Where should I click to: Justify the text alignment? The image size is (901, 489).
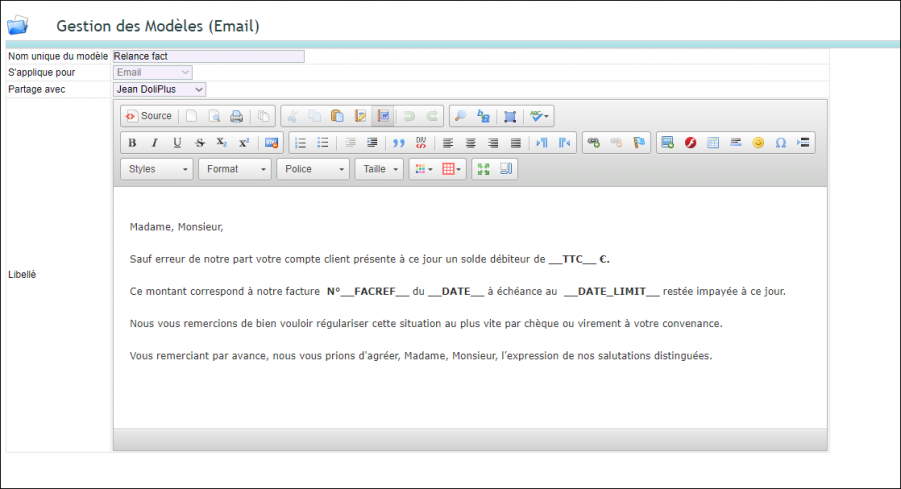pyautogui.click(x=515, y=143)
